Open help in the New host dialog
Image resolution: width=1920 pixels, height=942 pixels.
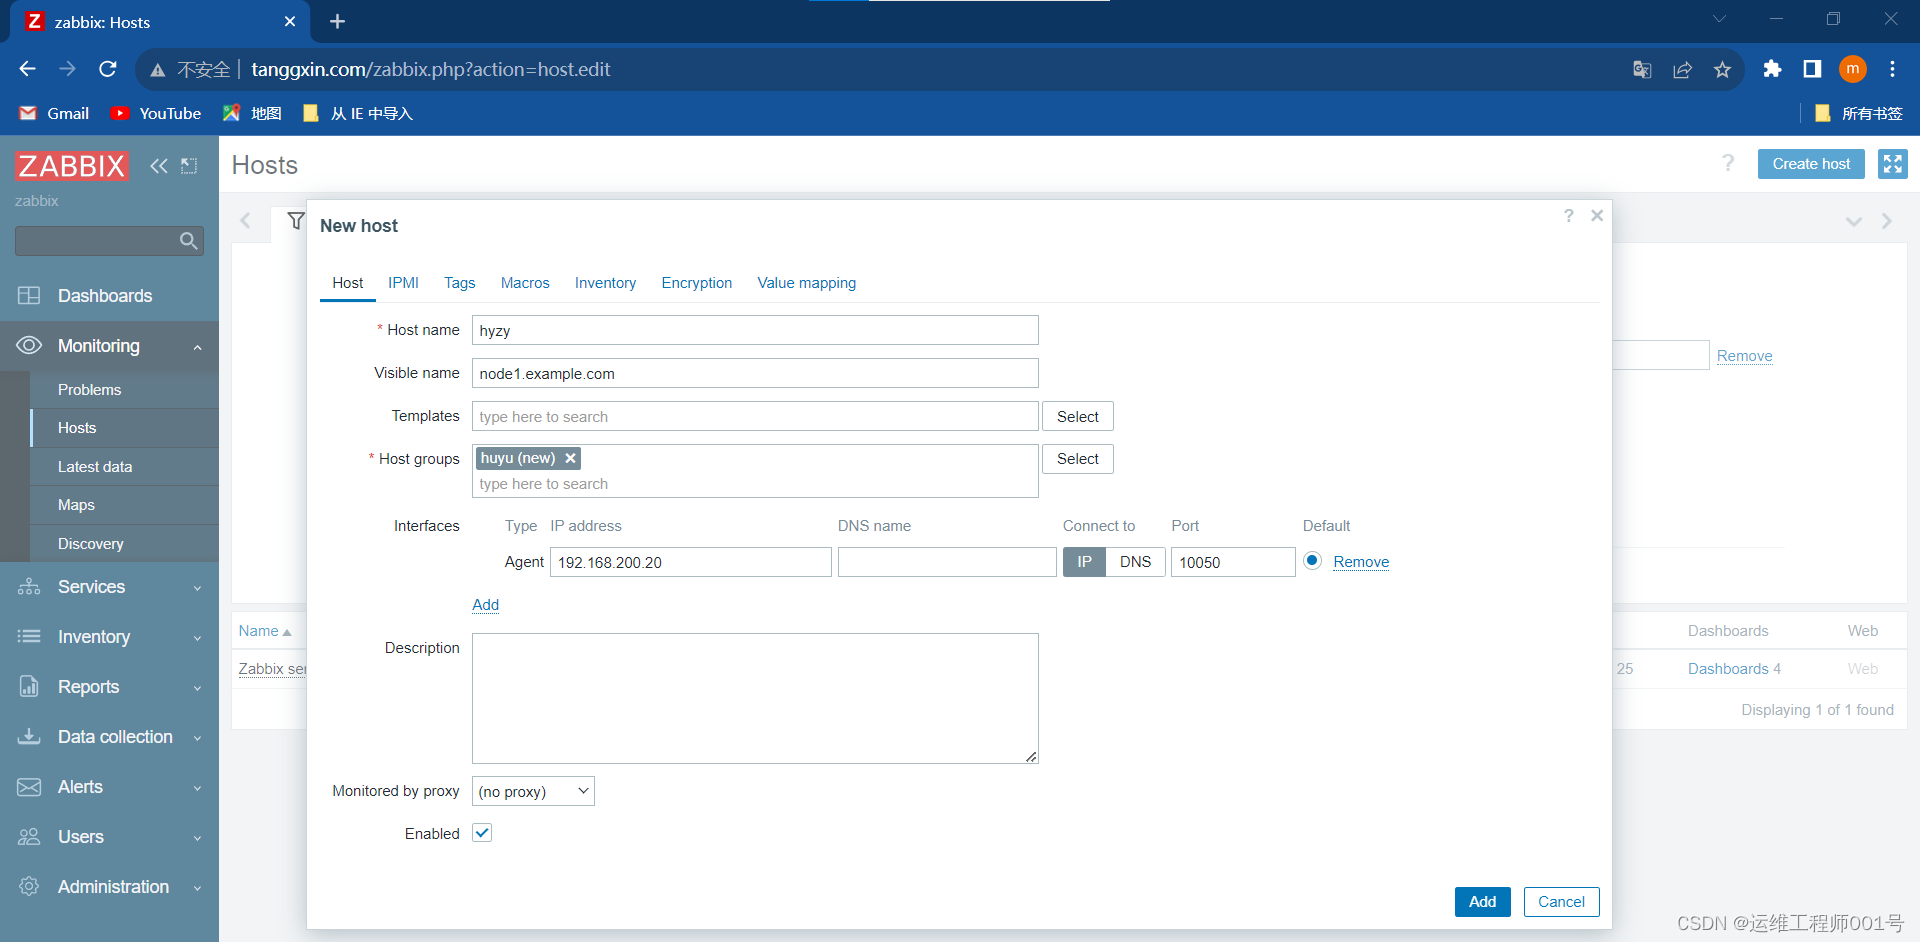point(1569,216)
